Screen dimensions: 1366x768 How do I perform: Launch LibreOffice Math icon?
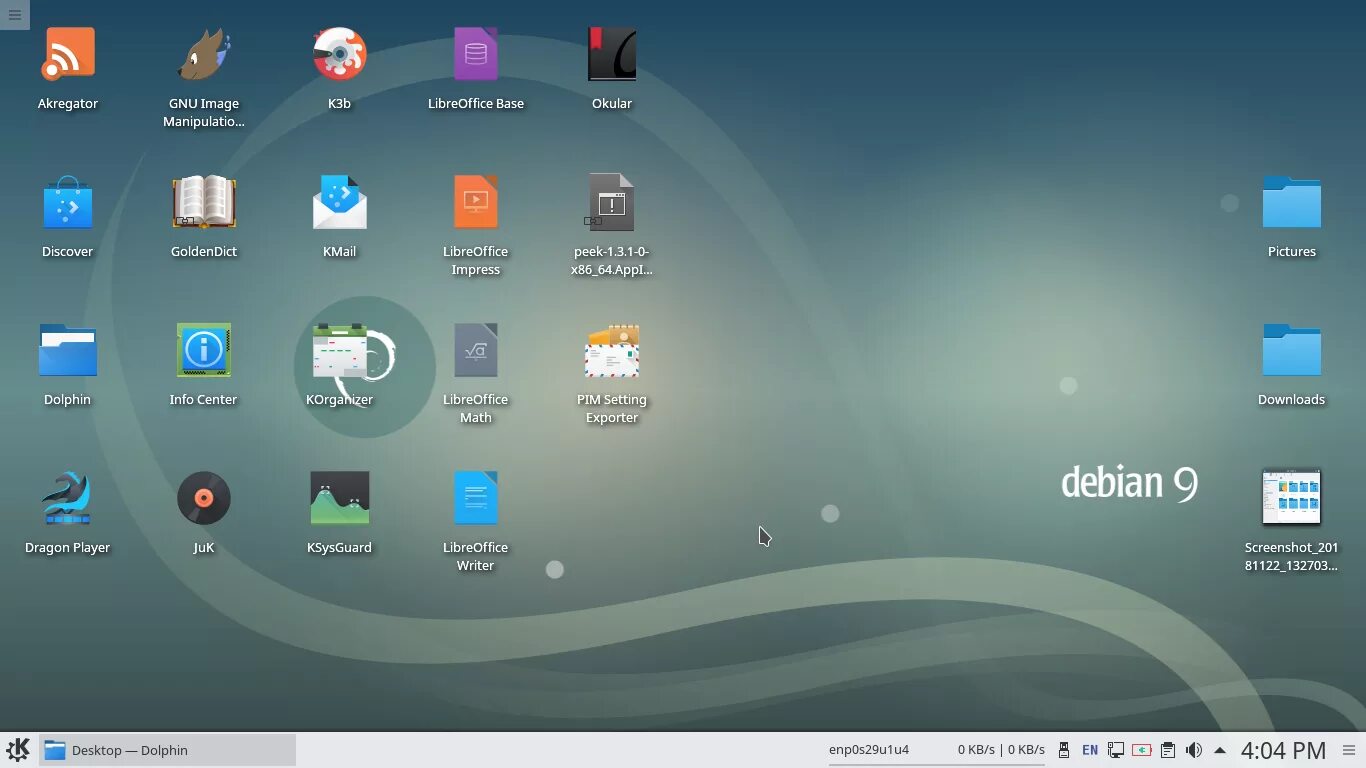tap(476, 351)
